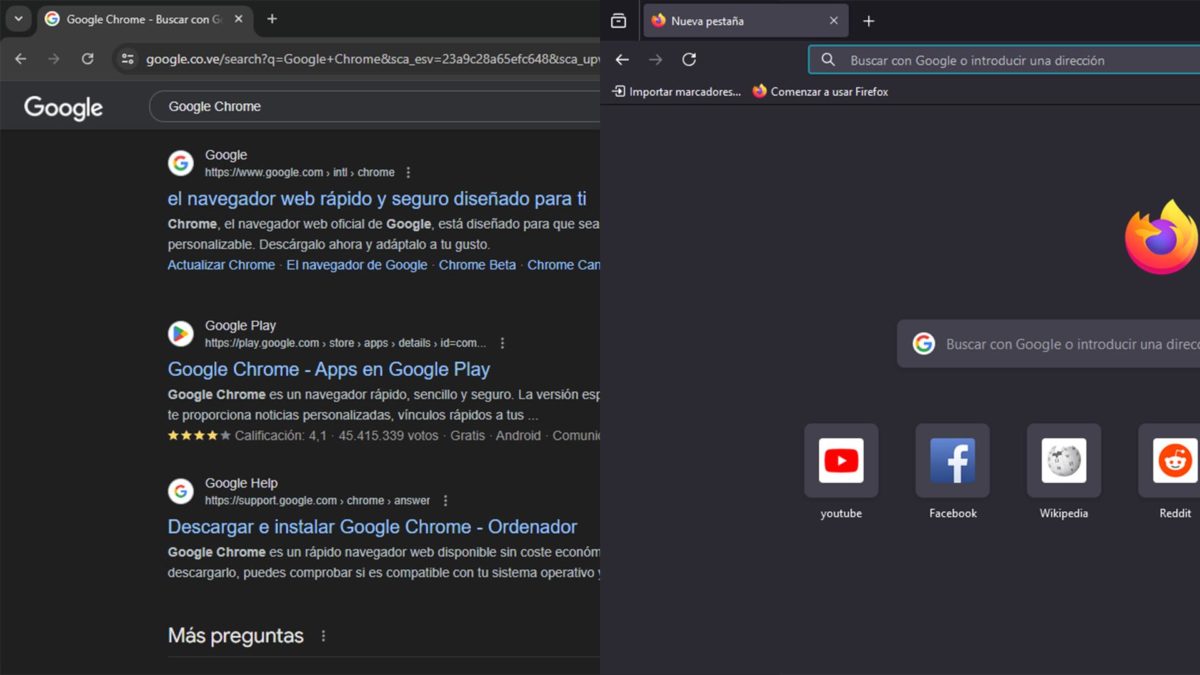Open the three-dot options beside the Google result
Viewport: 1200px width, 675px height.
(x=408, y=172)
